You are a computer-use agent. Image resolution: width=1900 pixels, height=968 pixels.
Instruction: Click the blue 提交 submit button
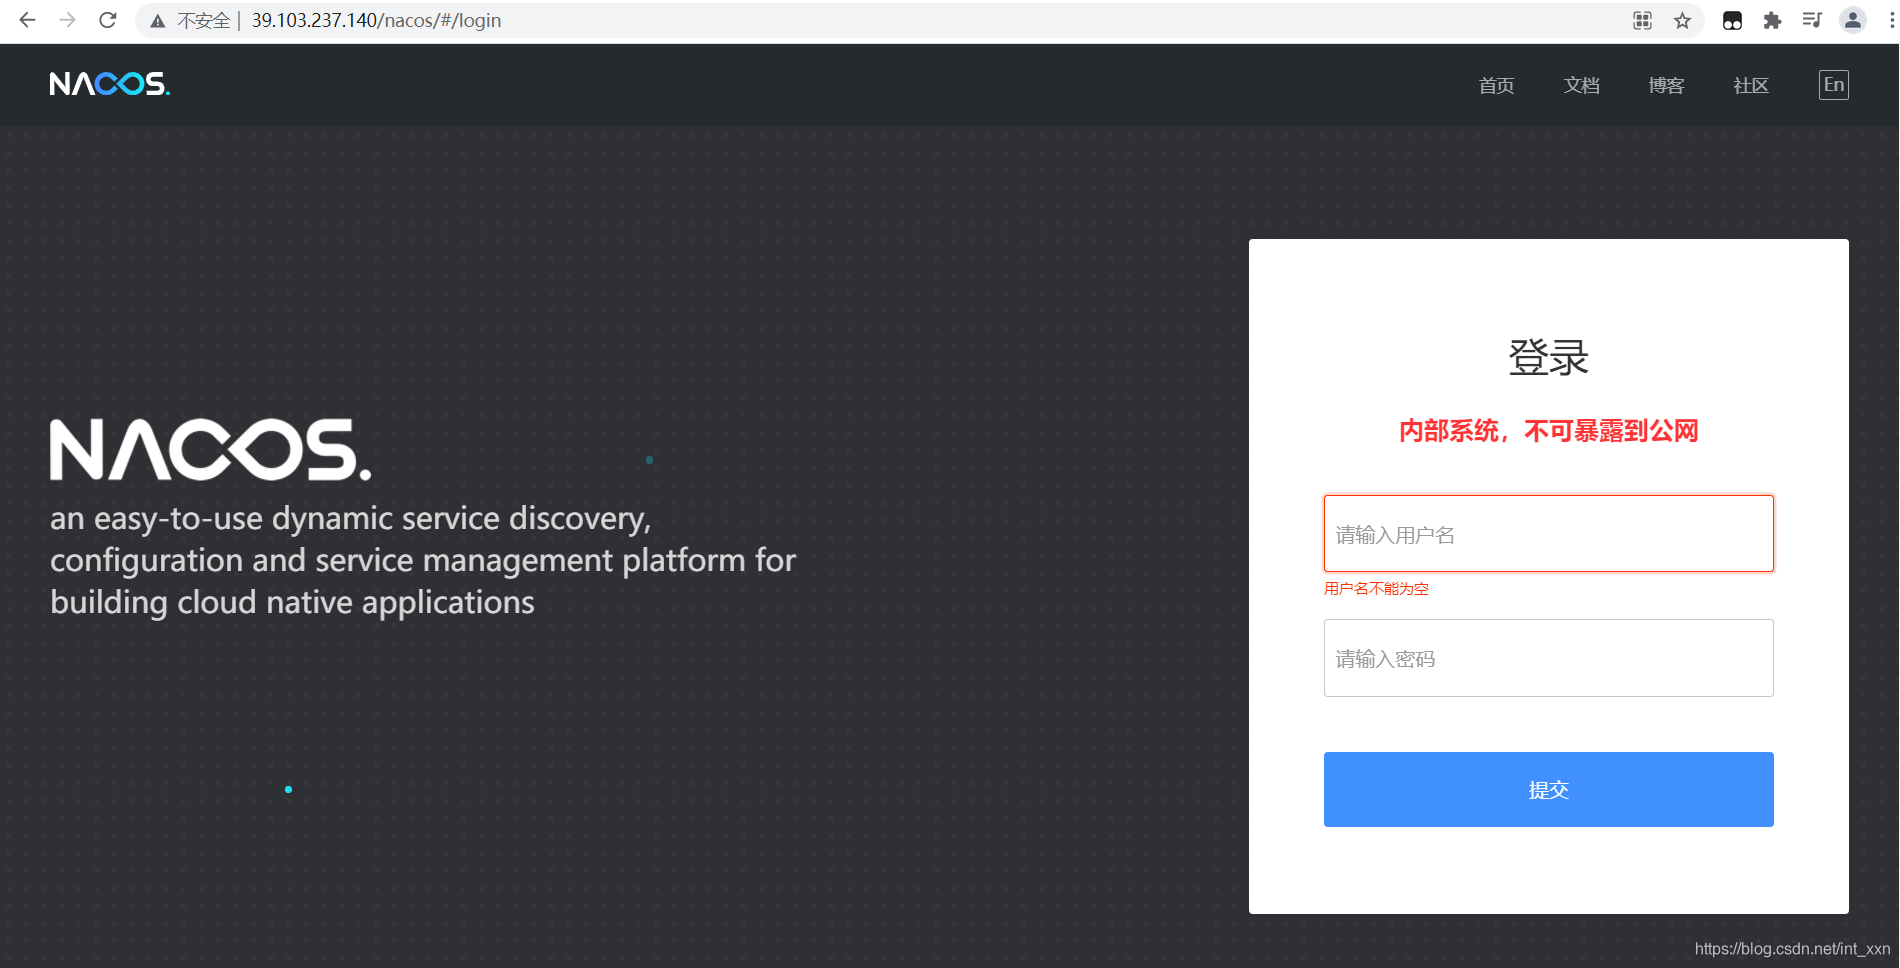pyautogui.click(x=1548, y=789)
